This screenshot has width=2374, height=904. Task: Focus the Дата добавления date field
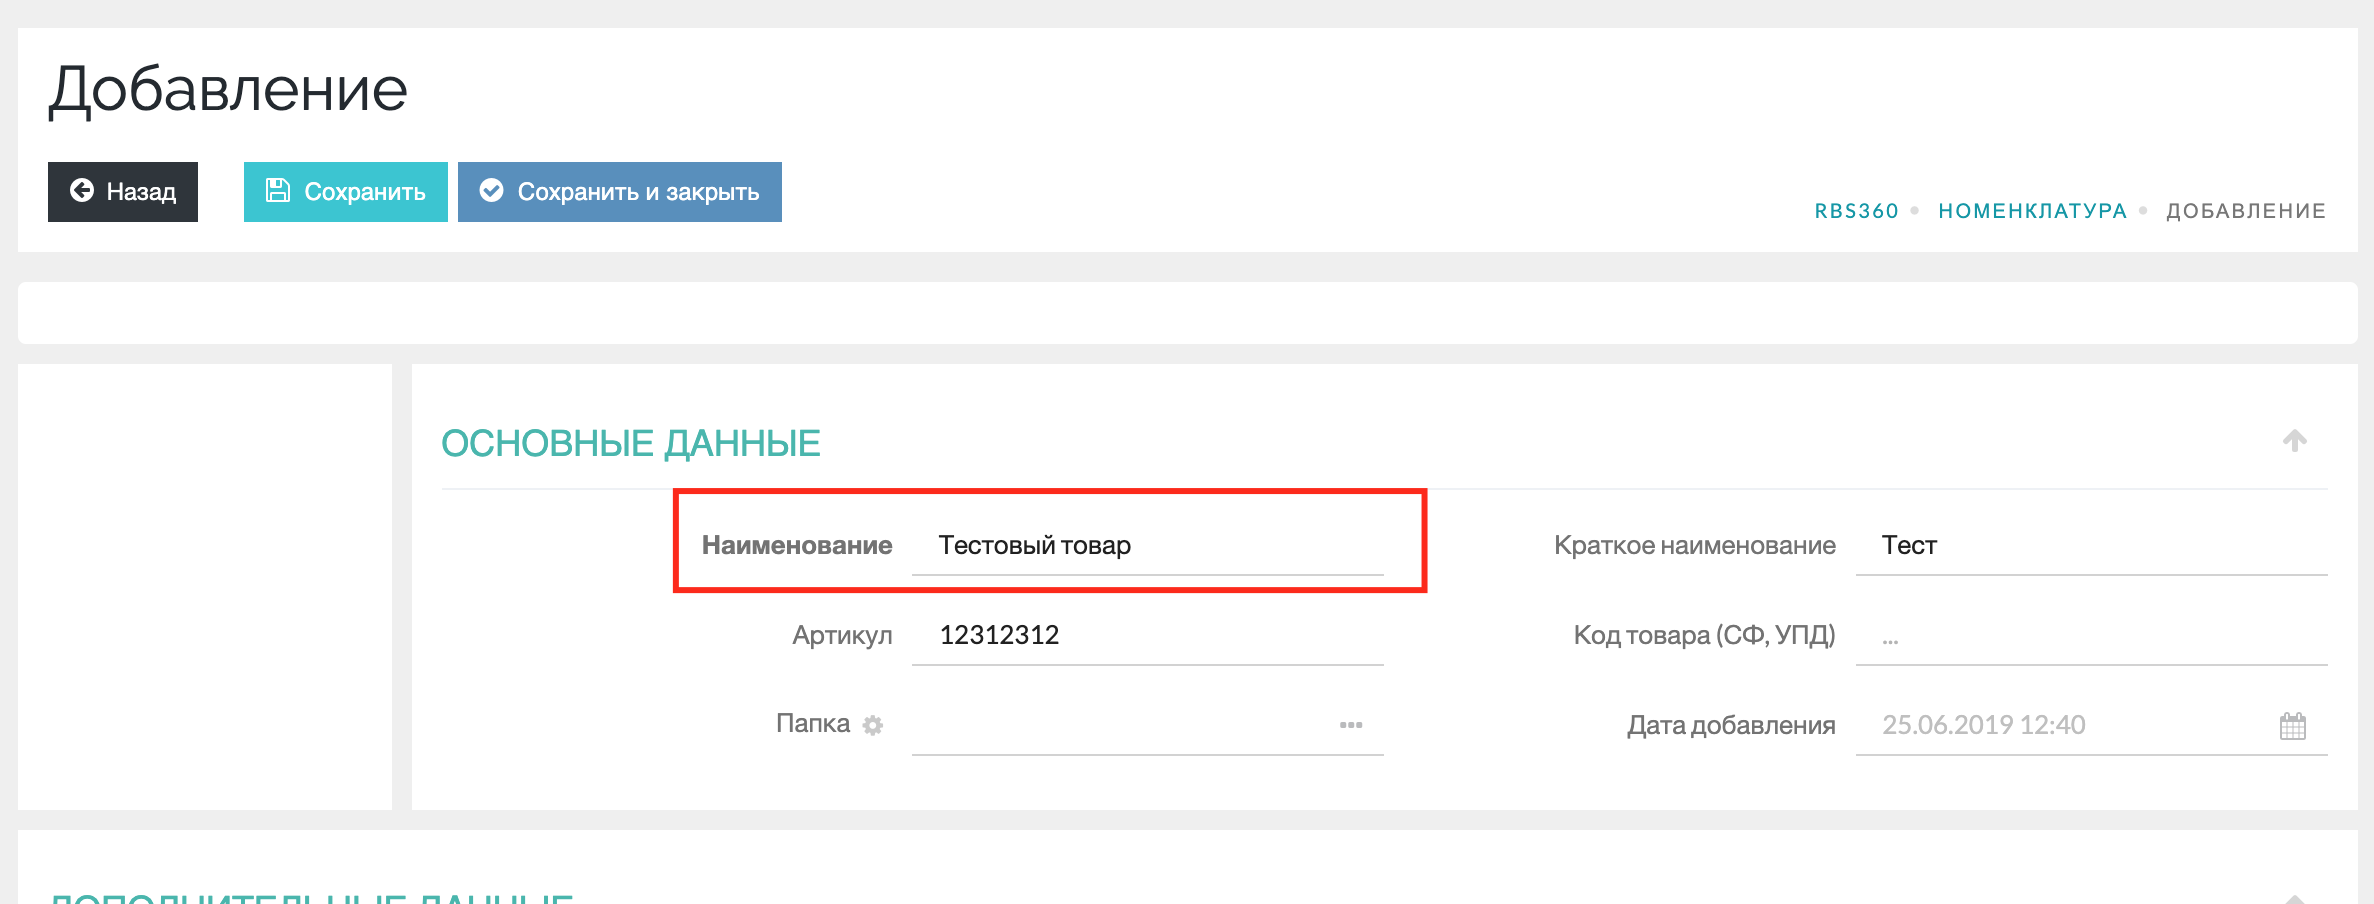point(2060,725)
